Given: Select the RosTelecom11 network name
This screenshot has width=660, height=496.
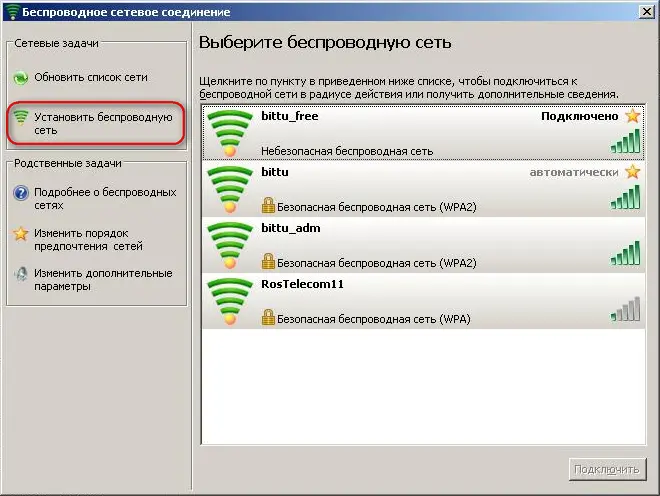Looking at the screenshot, I should click(303, 284).
